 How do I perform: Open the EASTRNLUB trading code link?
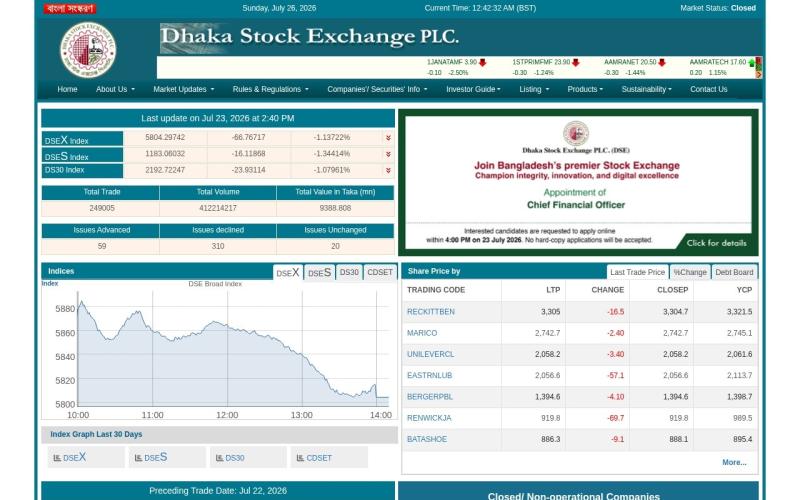pyautogui.click(x=429, y=376)
